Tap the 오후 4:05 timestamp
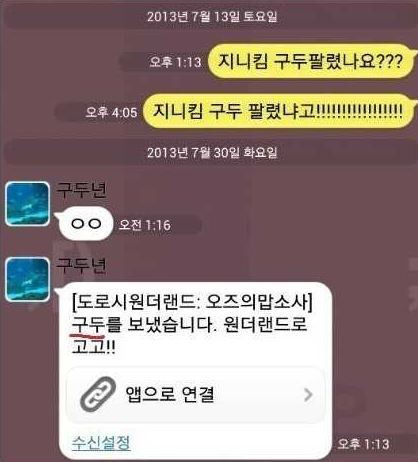Screen dimensions: 418x462 (x=111, y=112)
